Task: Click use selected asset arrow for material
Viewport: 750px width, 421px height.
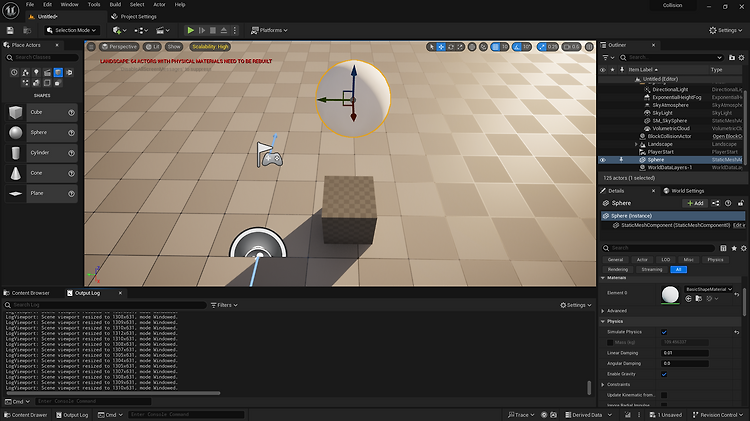Action: click(688, 299)
